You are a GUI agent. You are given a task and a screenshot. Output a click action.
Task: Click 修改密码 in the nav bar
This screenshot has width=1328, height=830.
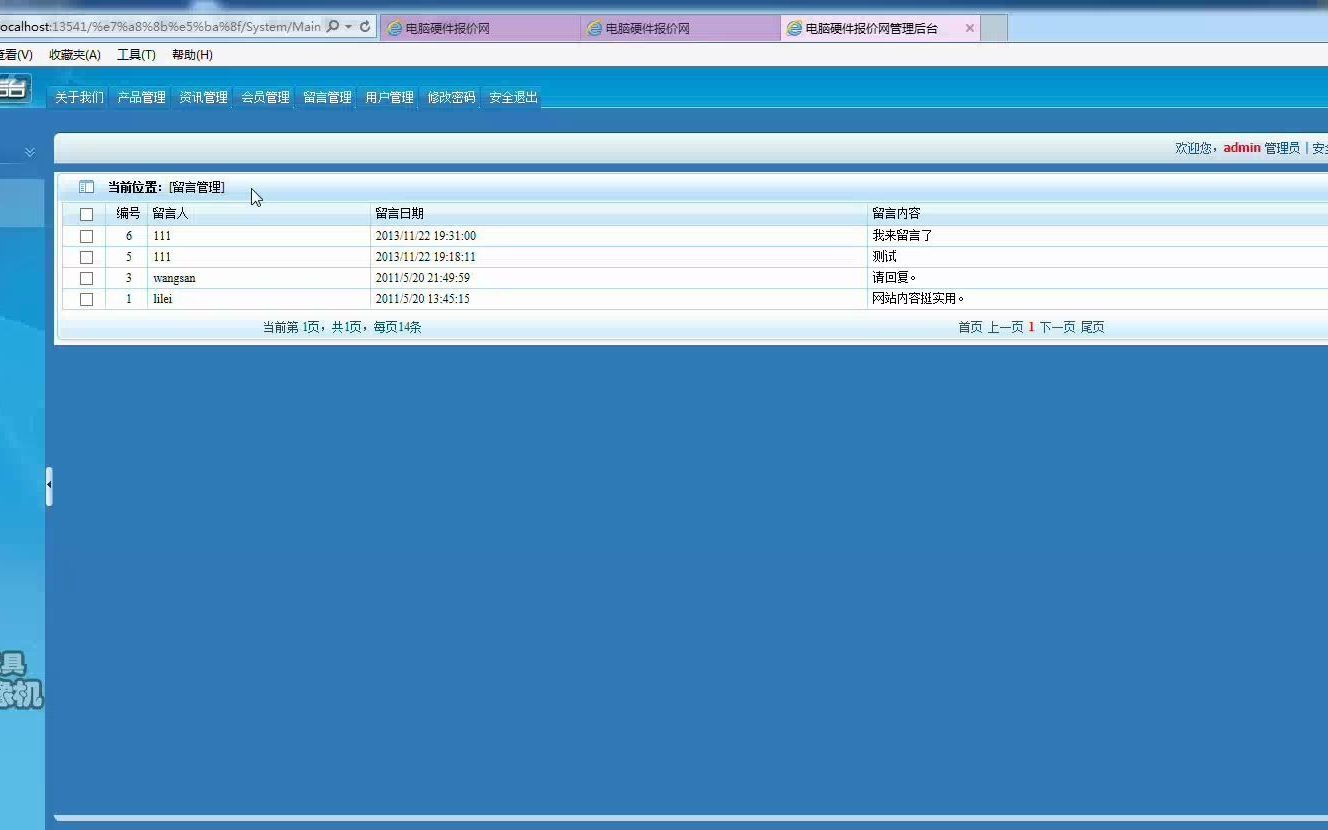click(x=451, y=97)
